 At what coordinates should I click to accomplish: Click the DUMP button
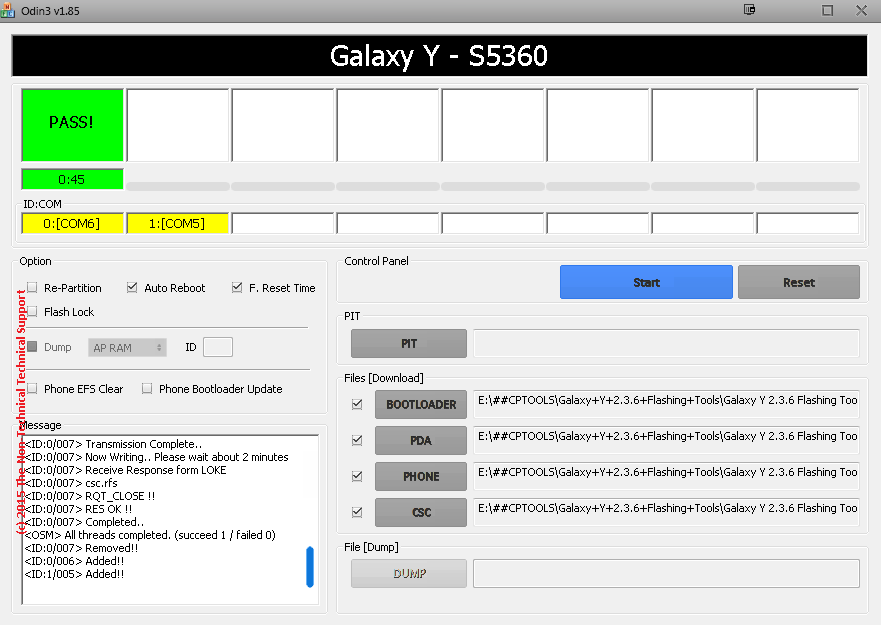click(409, 573)
